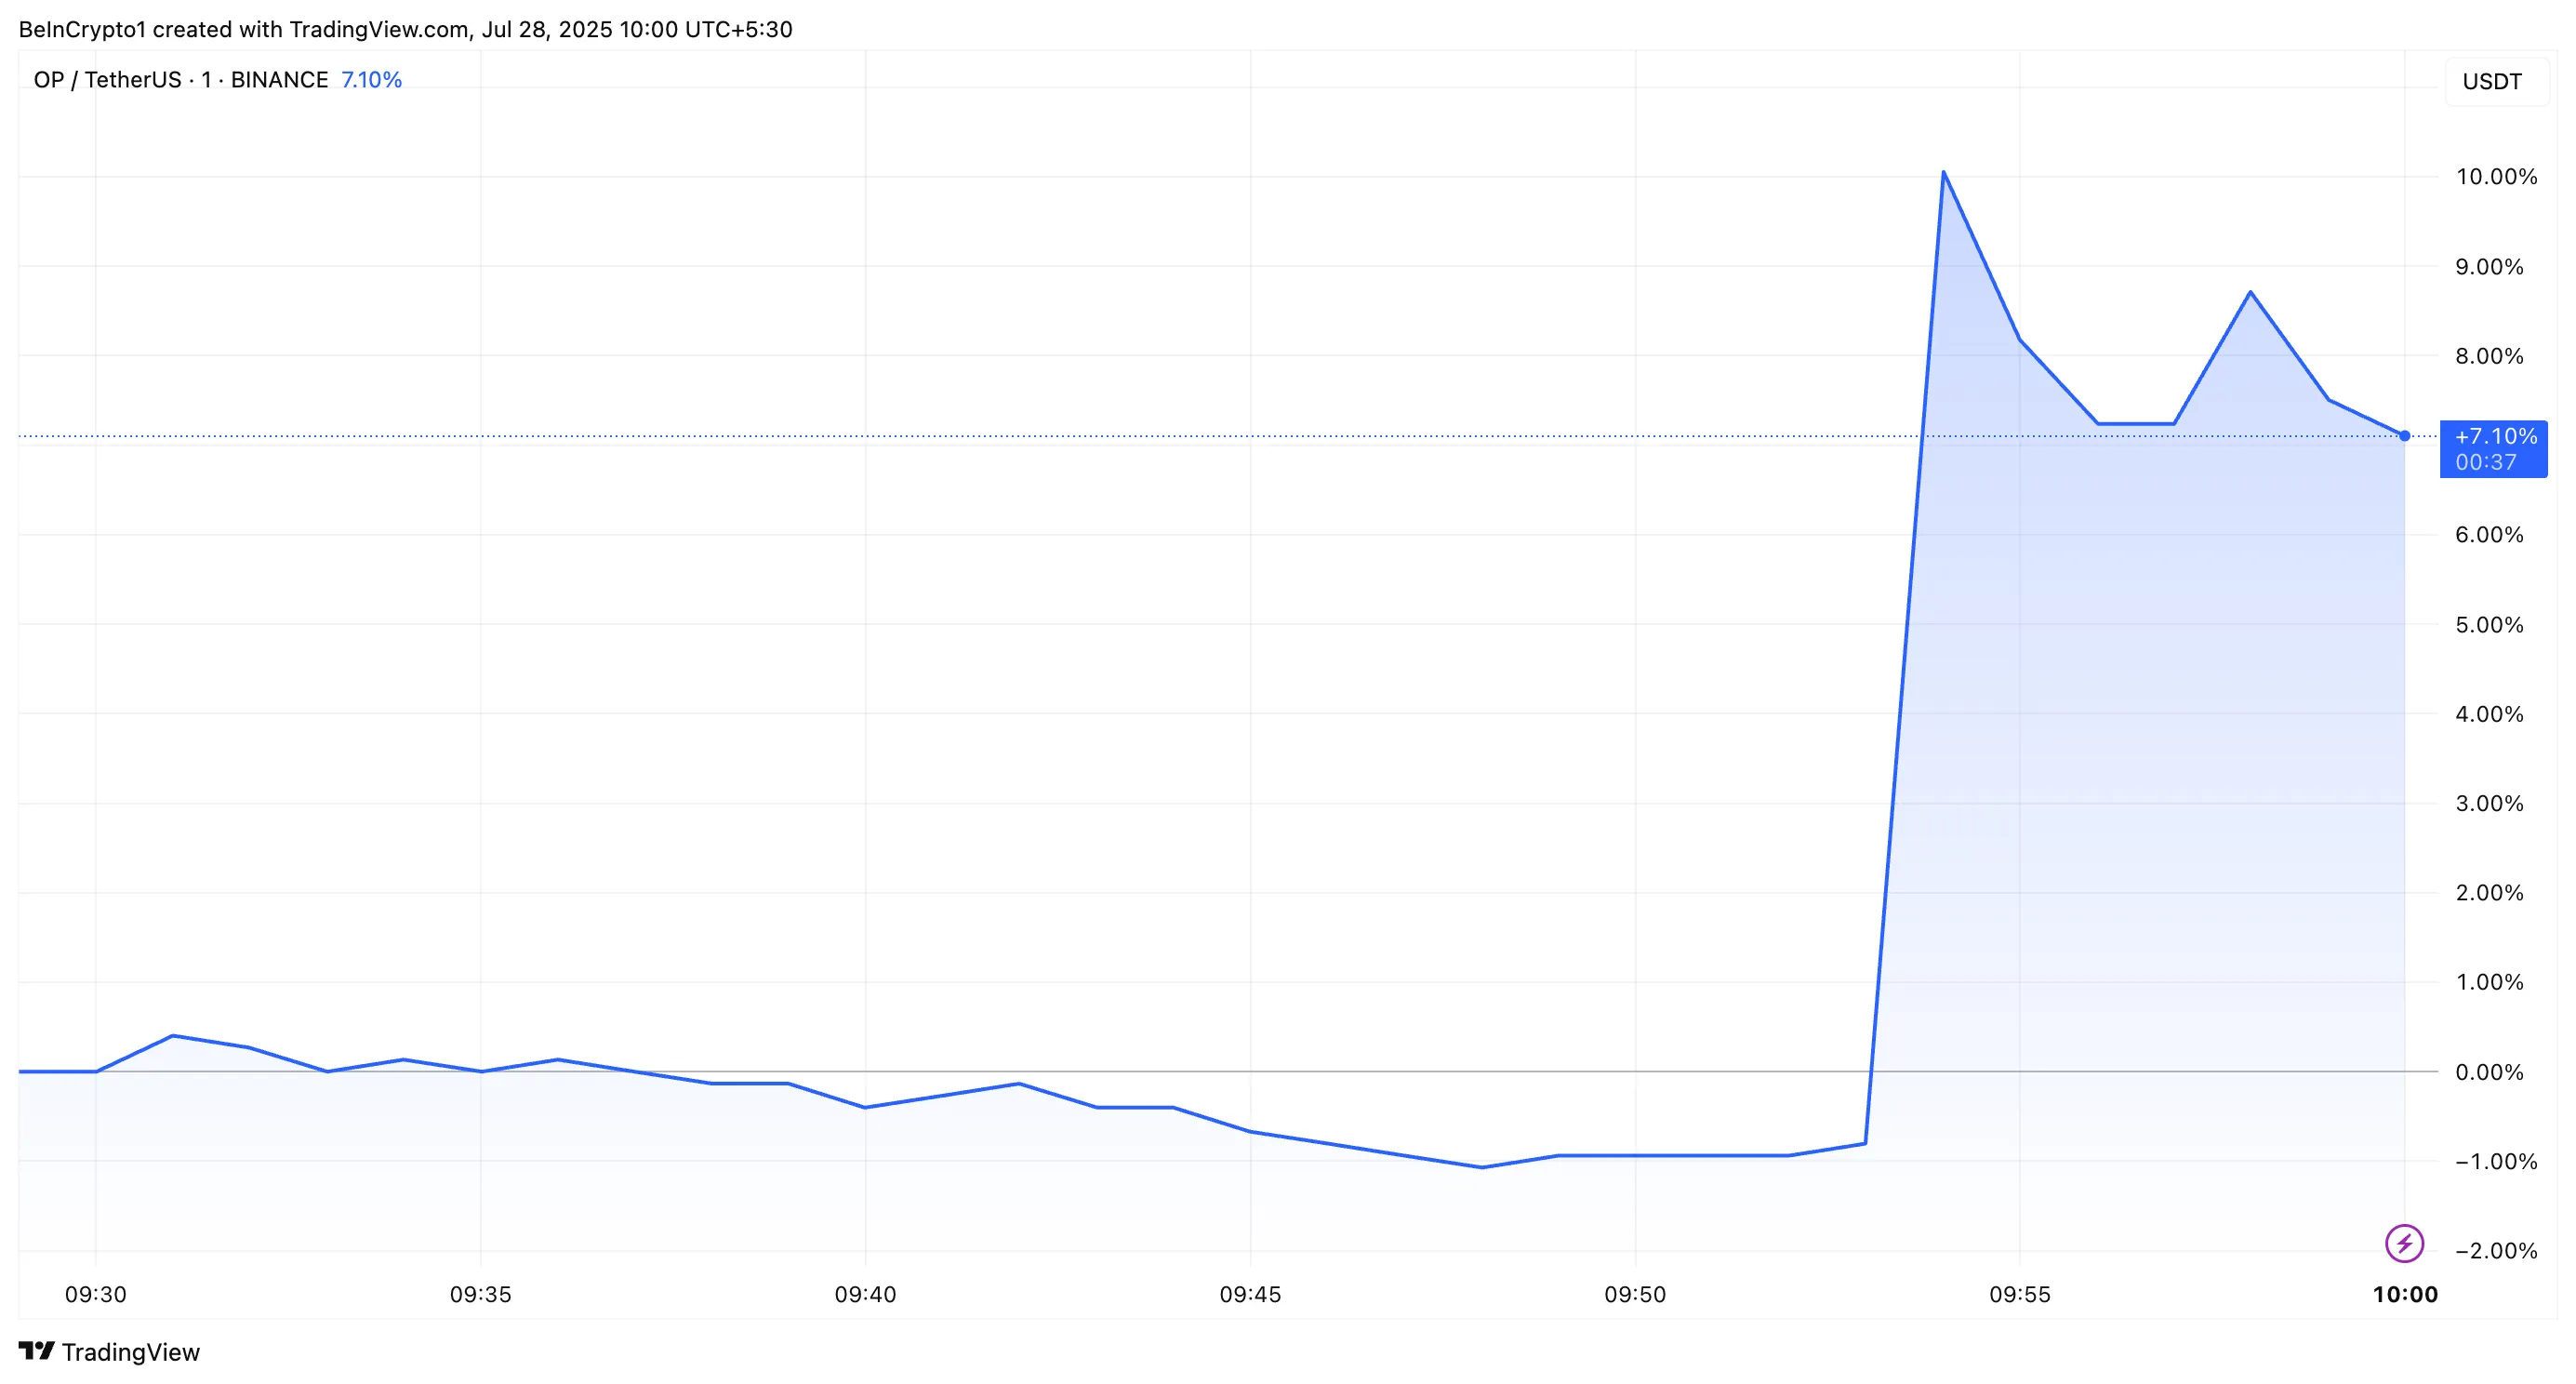Select the 09:55 time axis label
Viewport: 2576px width, 1384px height.
click(2020, 1294)
